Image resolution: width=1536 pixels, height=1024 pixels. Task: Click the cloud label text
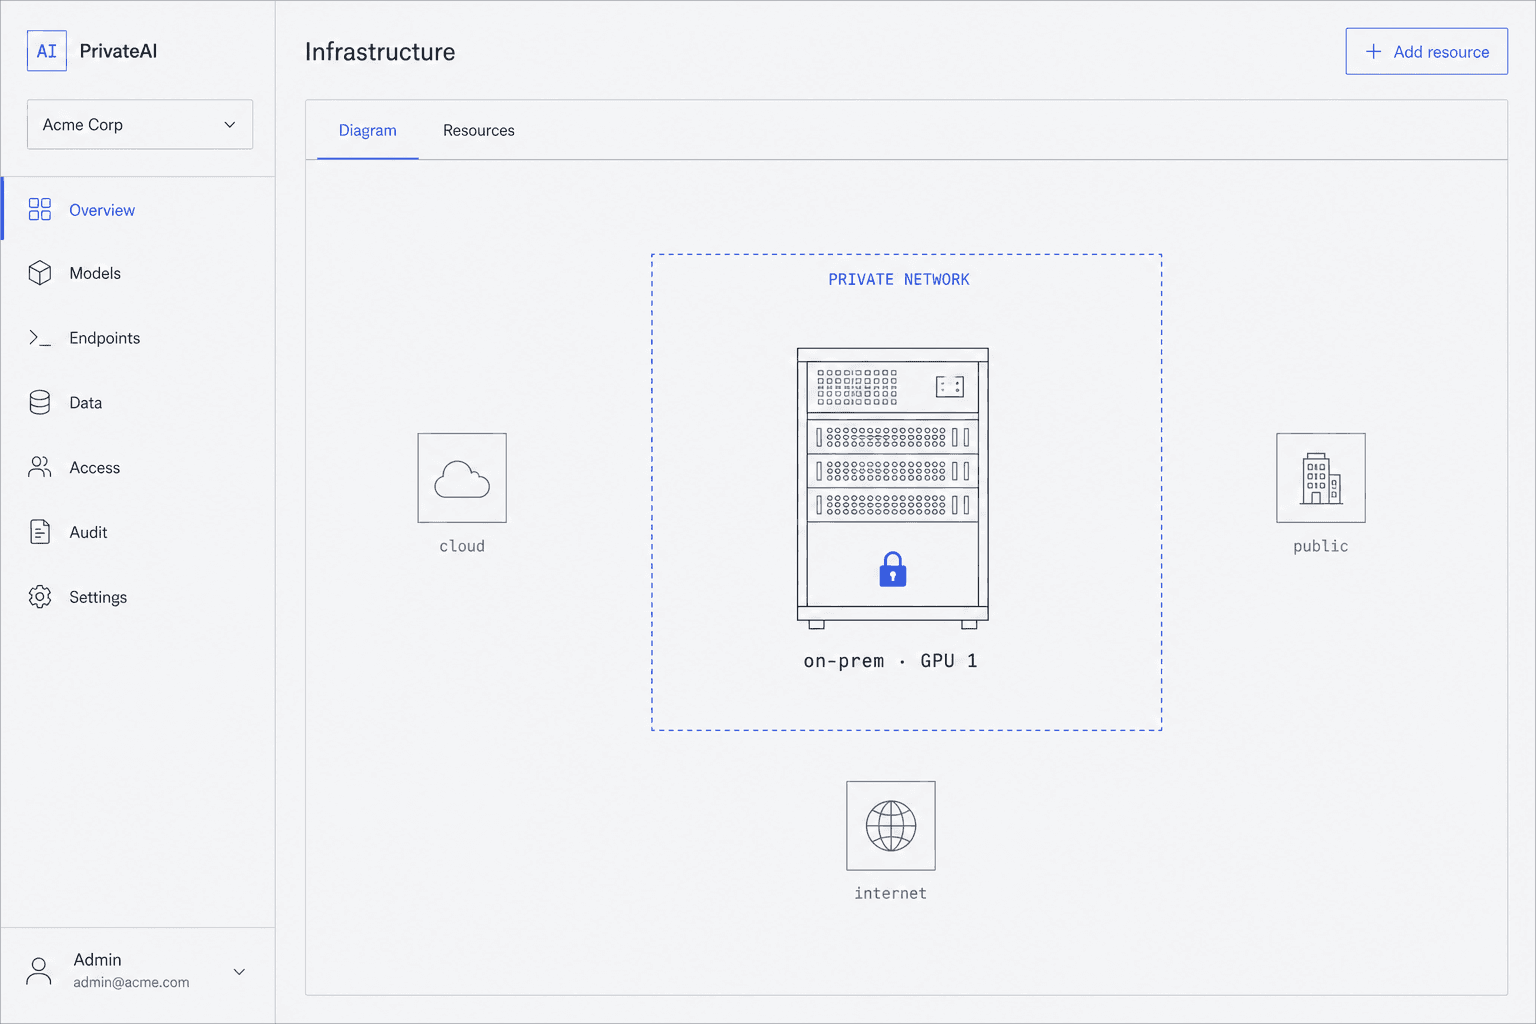pyautogui.click(x=462, y=546)
